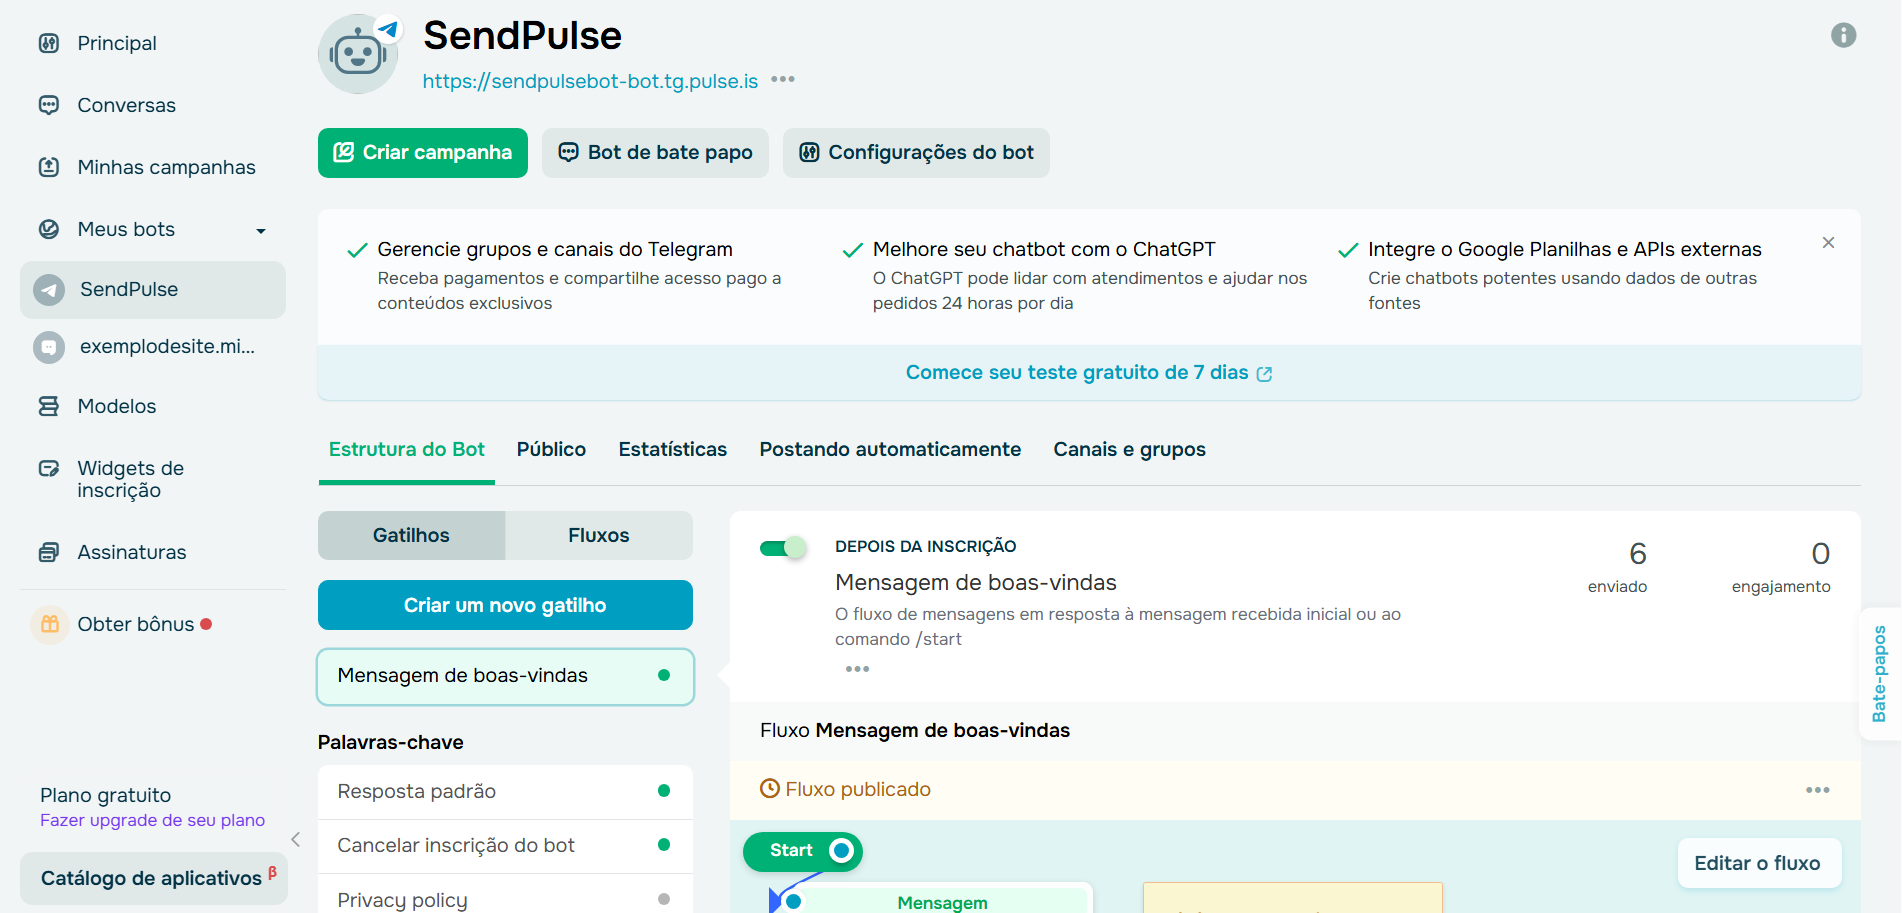Open Canais e grupos tab
The height and width of the screenshot is (913, 1902).
pyautogui.click(x=1129, y=450)
